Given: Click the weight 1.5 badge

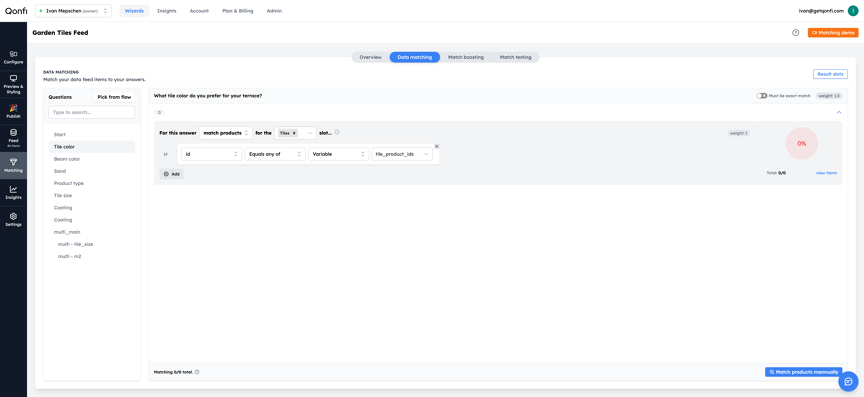Looking at the screenshot, I should 829,95.
